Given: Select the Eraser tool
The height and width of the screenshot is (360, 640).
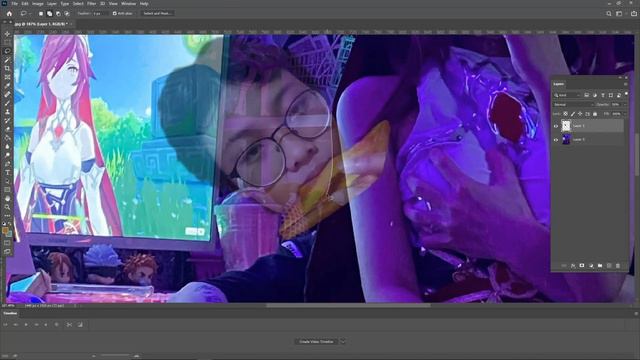Looking at the screenshot, I should point(7,129).
